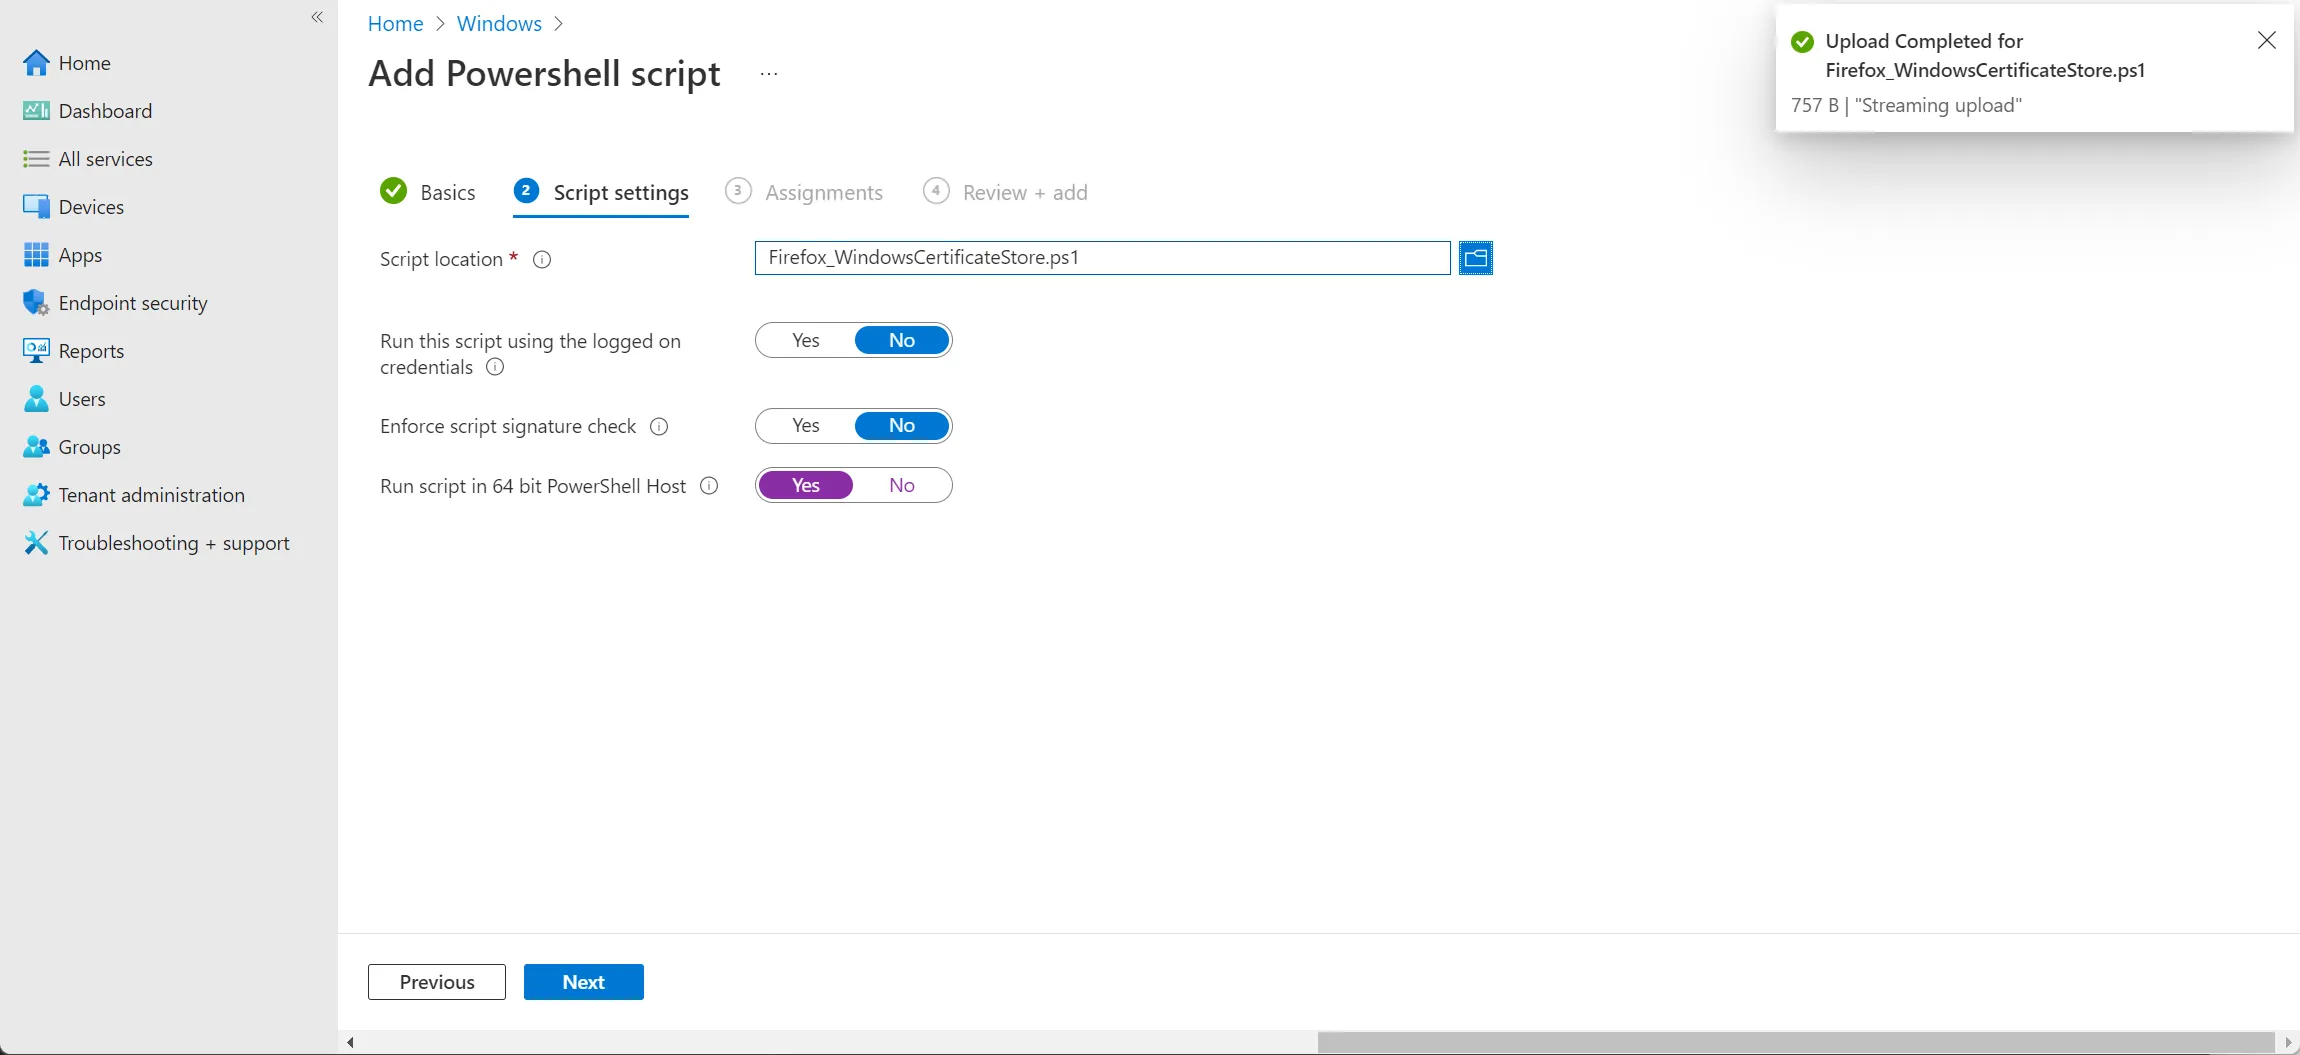
Task: Open the Groups people icon
Action: point(36,447)
